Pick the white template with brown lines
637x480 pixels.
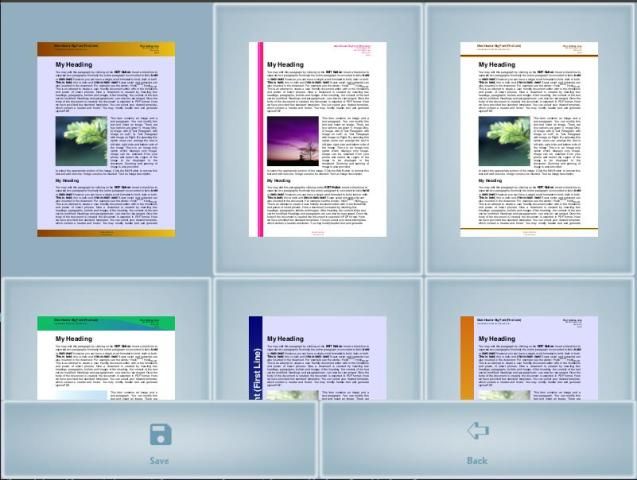click(529, 139)
